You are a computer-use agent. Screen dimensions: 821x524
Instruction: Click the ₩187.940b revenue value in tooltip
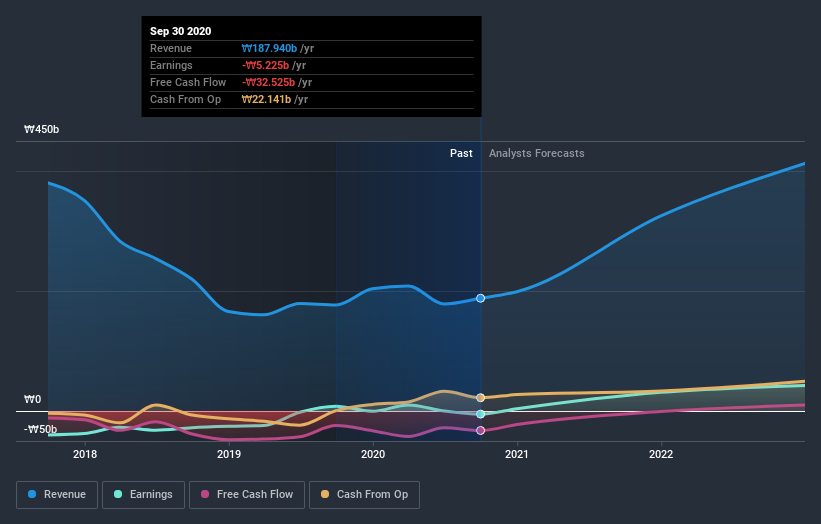pyautogui.click(x=269, y=48)
